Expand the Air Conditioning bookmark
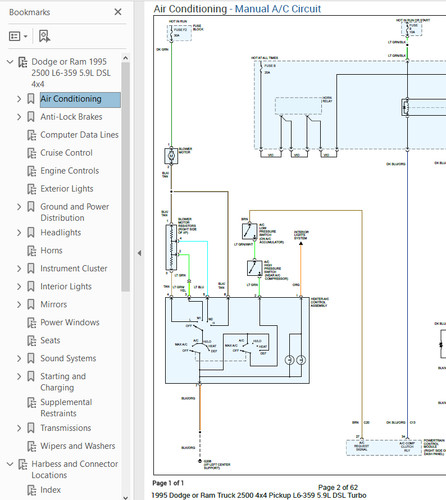Viewport: 446px width, 500px height. [19, 99]
